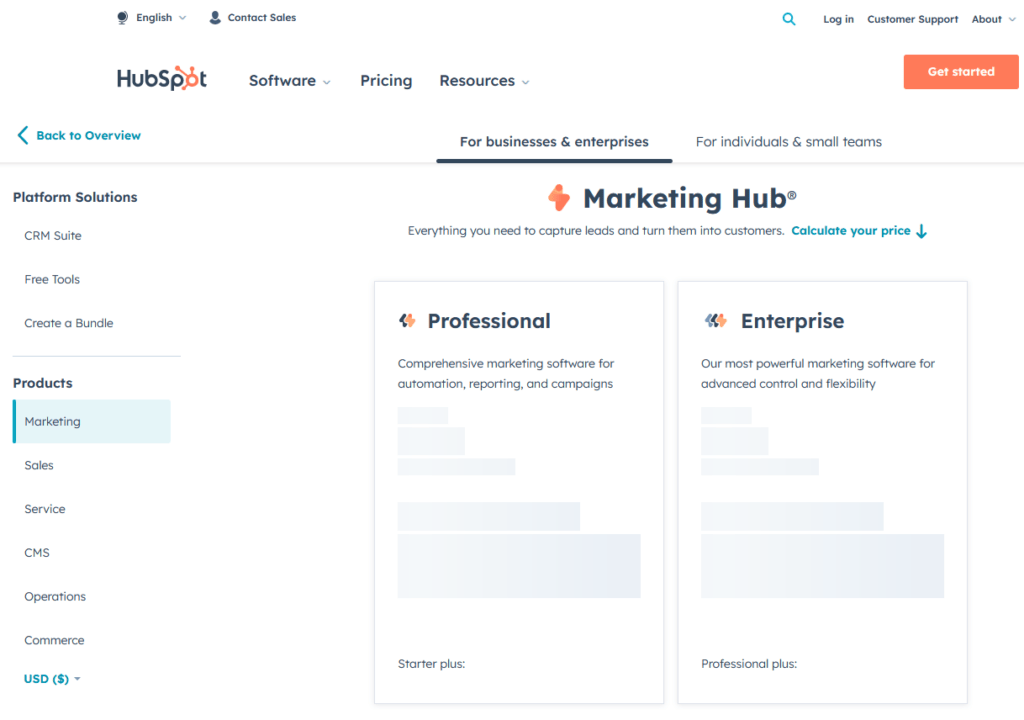Open the About dropdown
The width and height of the screenshot is (1024, 720).
993,19
